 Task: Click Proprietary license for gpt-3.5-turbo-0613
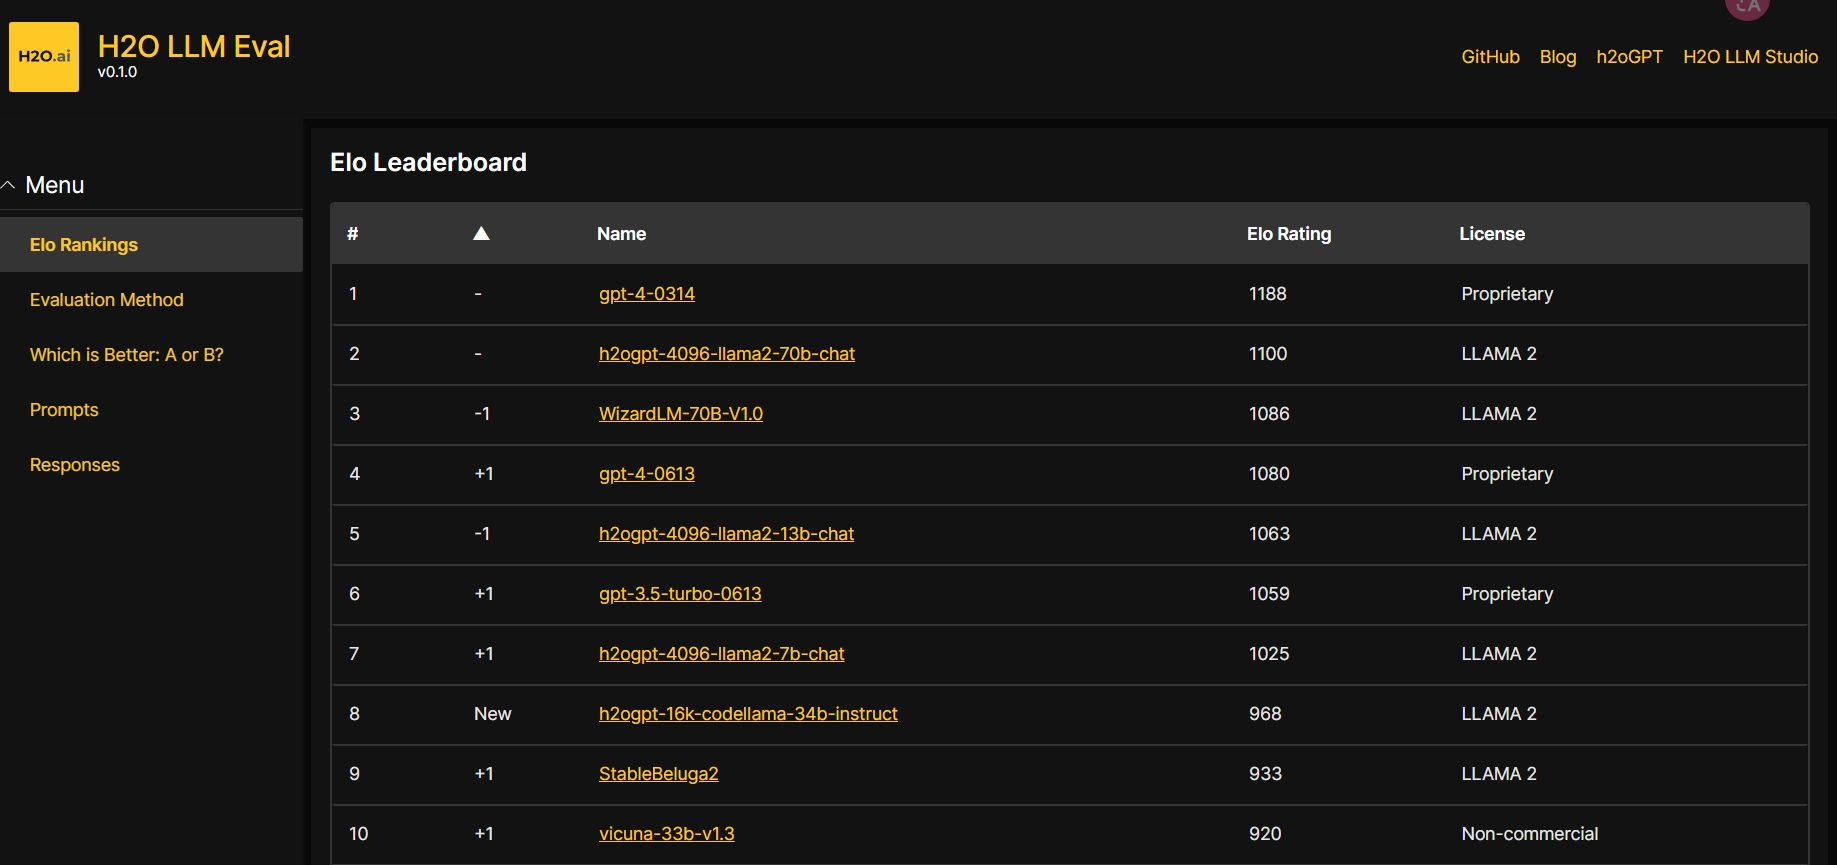[1507, 594]
